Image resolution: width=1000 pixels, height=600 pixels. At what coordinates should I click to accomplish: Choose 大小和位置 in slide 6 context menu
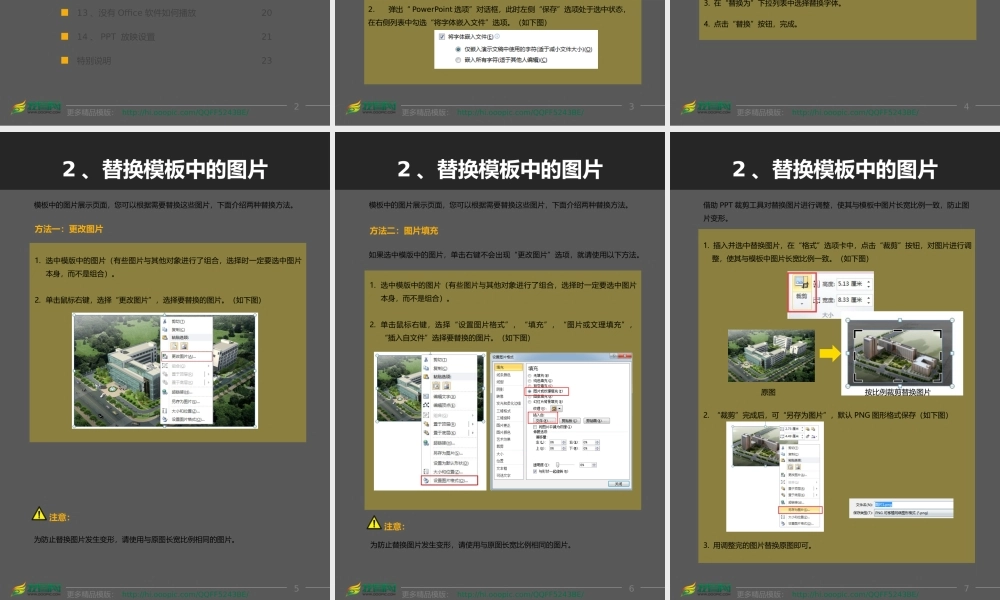(x=448, y=472)
